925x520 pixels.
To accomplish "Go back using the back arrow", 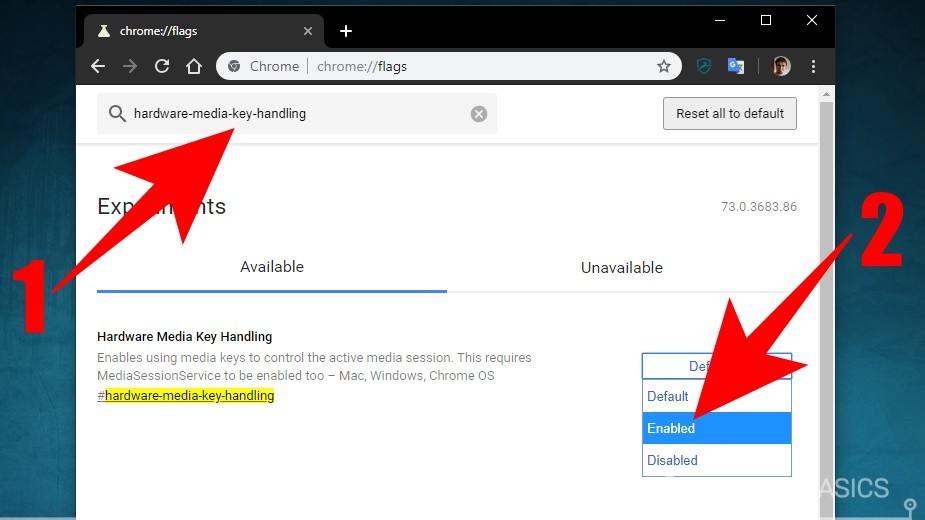I will (x=98, y=66).
